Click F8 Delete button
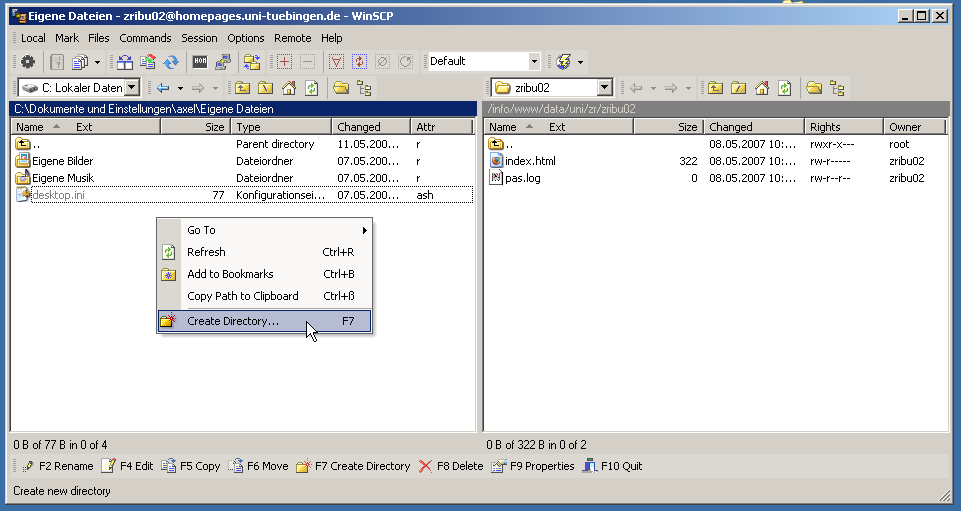 451,466
